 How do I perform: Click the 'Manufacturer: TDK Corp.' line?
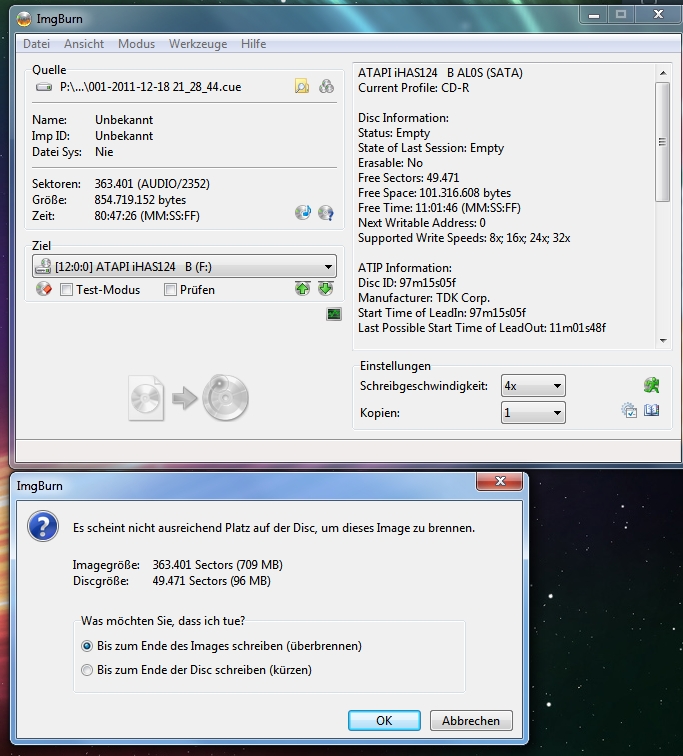coord(423,298)
